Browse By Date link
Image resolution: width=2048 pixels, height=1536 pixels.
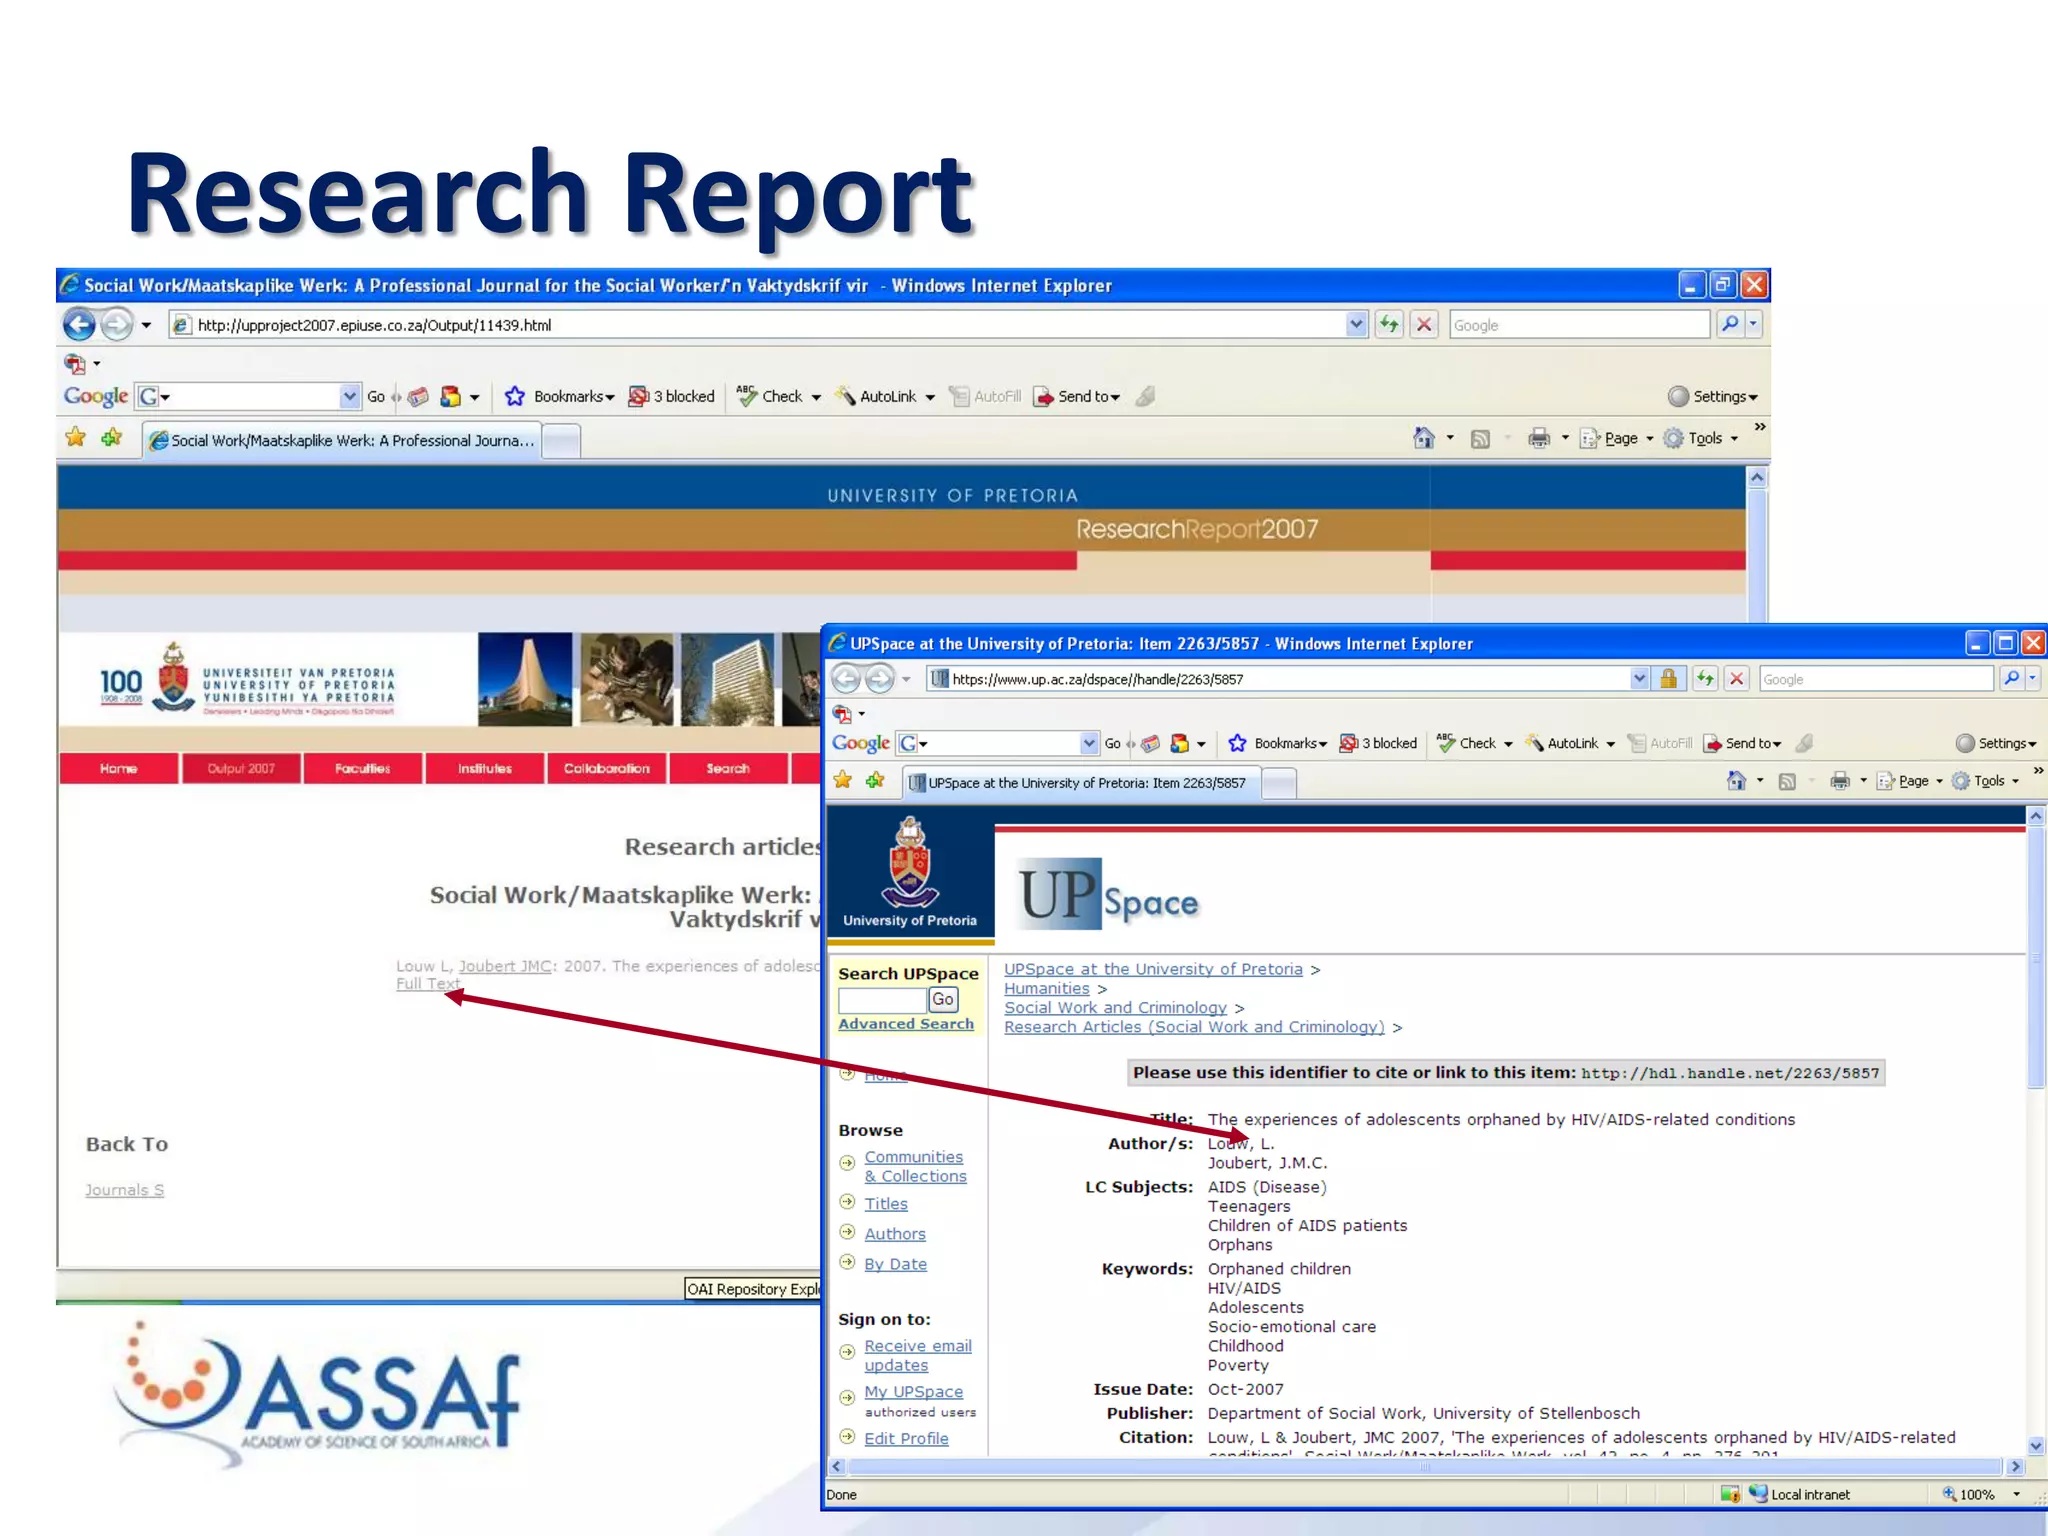point(895,1264)
